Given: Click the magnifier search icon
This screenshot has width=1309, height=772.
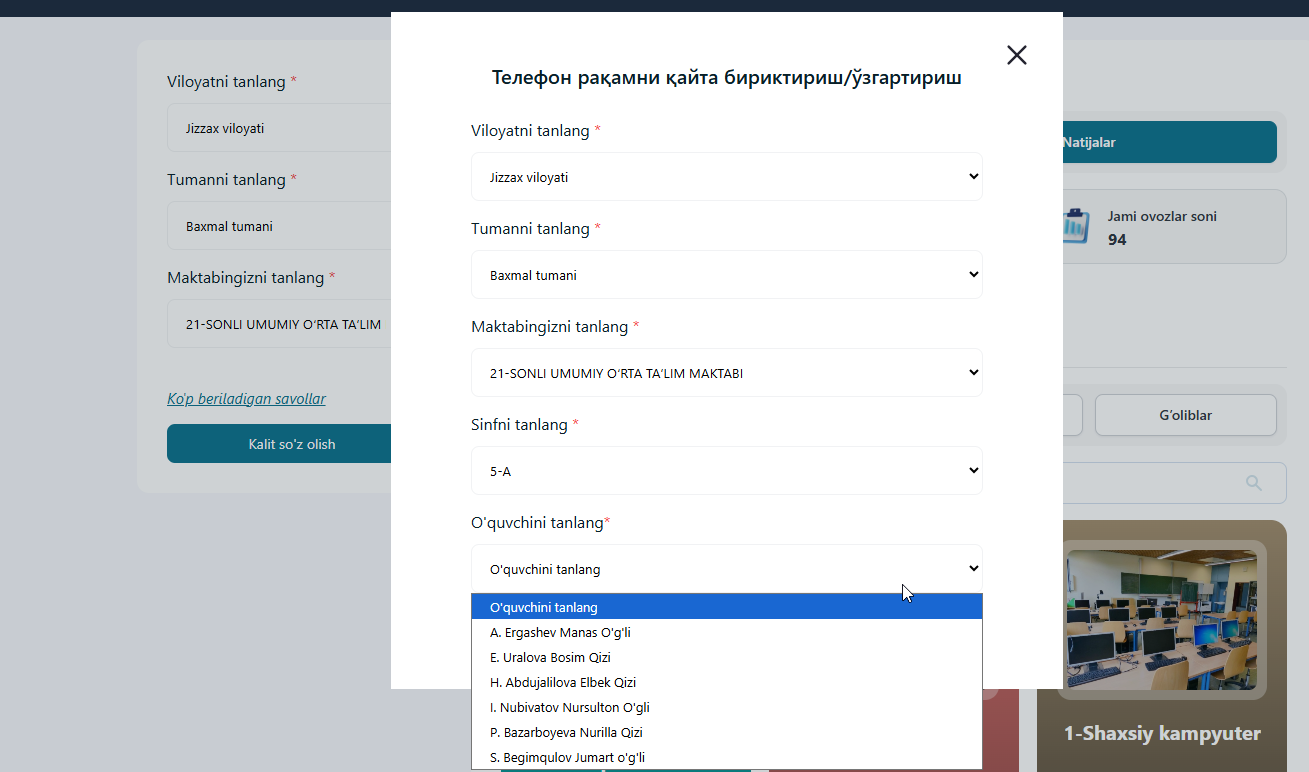Looking at the screenshot, I should (x=1254, y=483).
